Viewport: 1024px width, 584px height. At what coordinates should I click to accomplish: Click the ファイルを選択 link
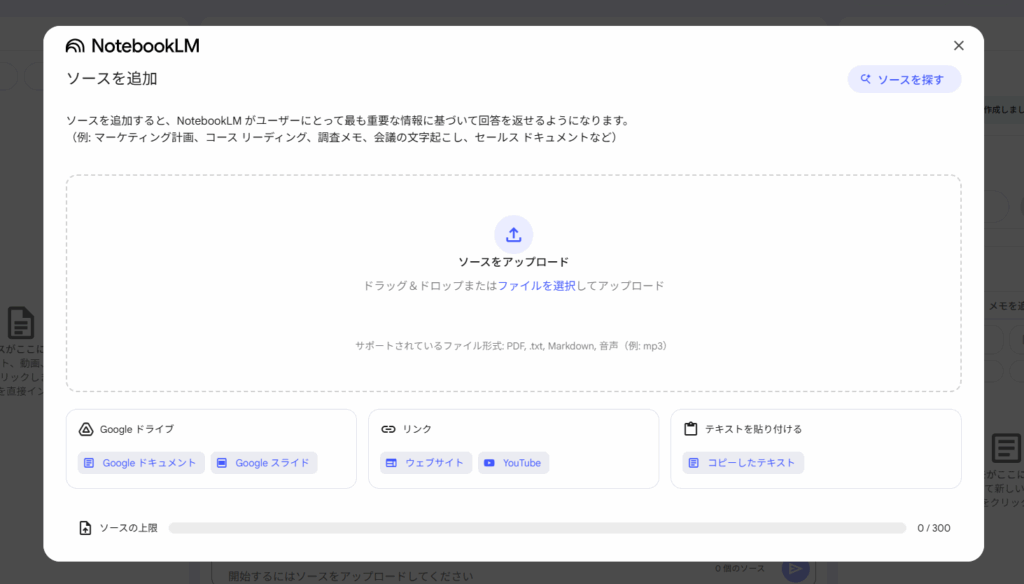(537, 285)
